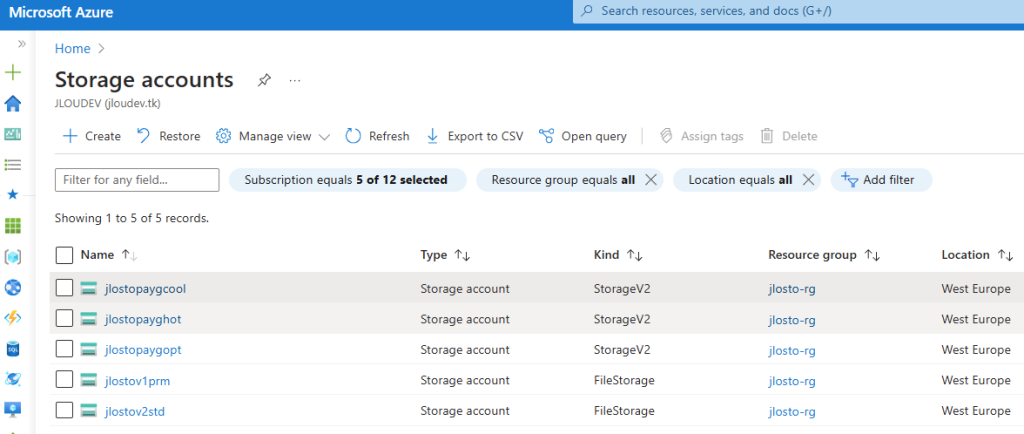Click the storage icon beside jlostopaygcool
The image size is (1024, 434).
click(x=89, y=288)
